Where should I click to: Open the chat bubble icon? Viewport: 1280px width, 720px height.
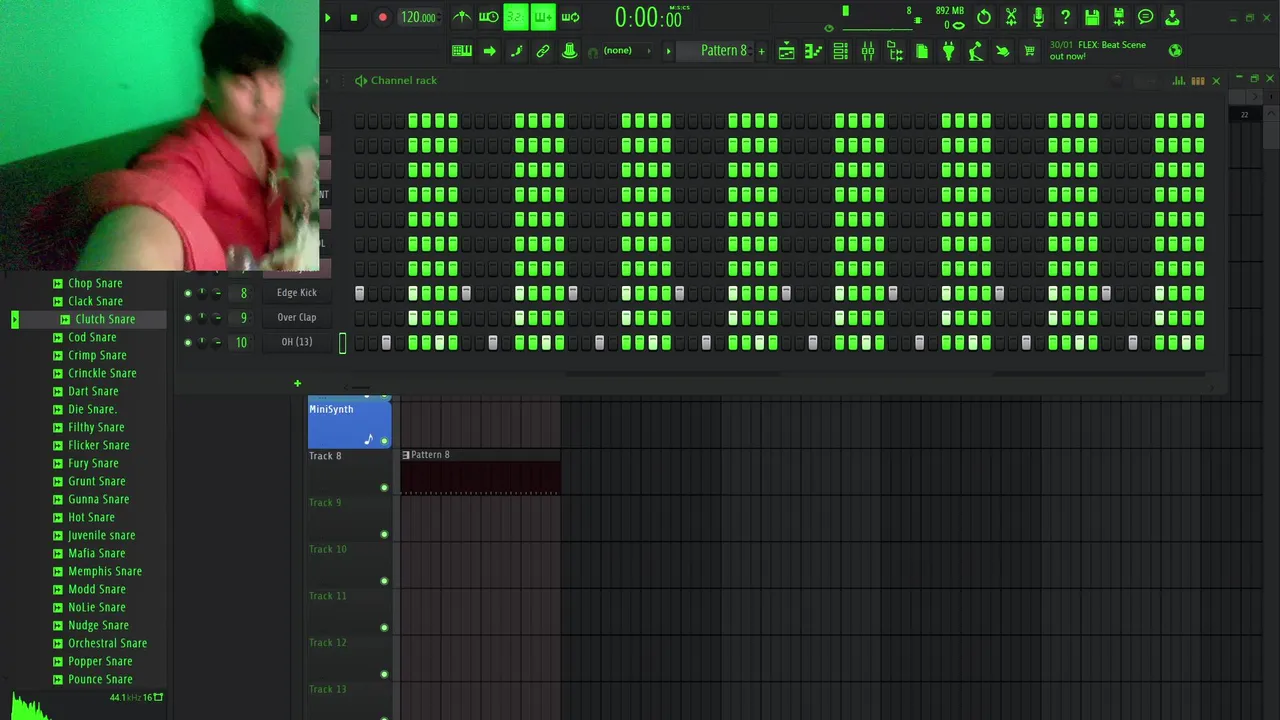pos(1146,17)
